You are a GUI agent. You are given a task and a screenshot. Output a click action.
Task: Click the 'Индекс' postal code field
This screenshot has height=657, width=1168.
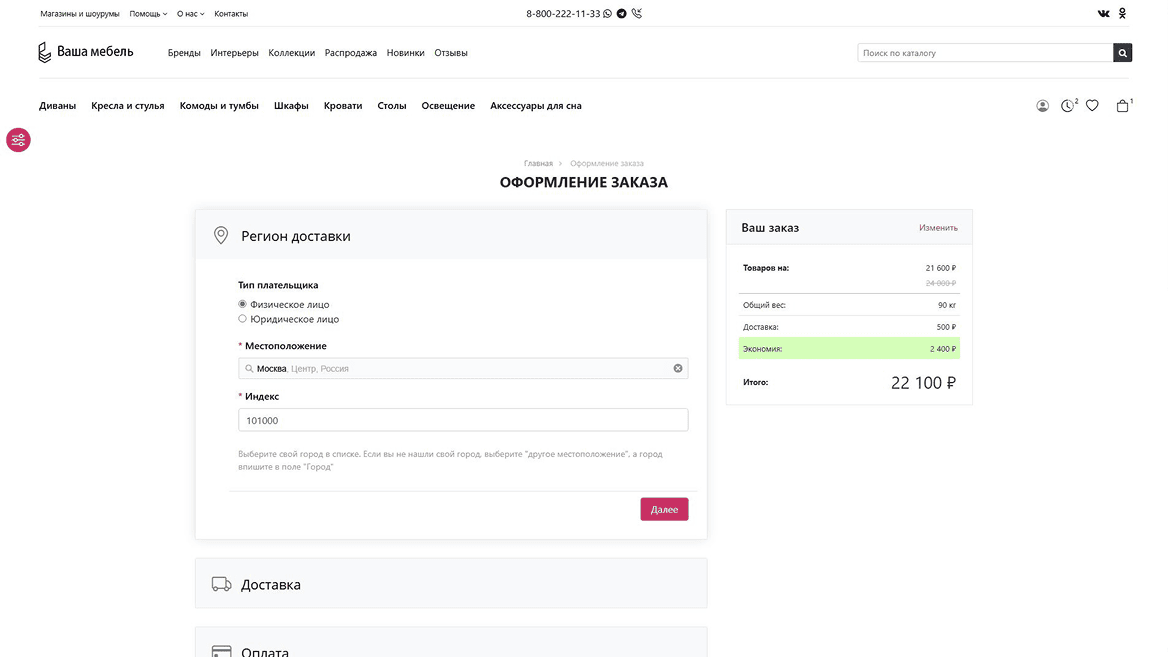[462, 420]
